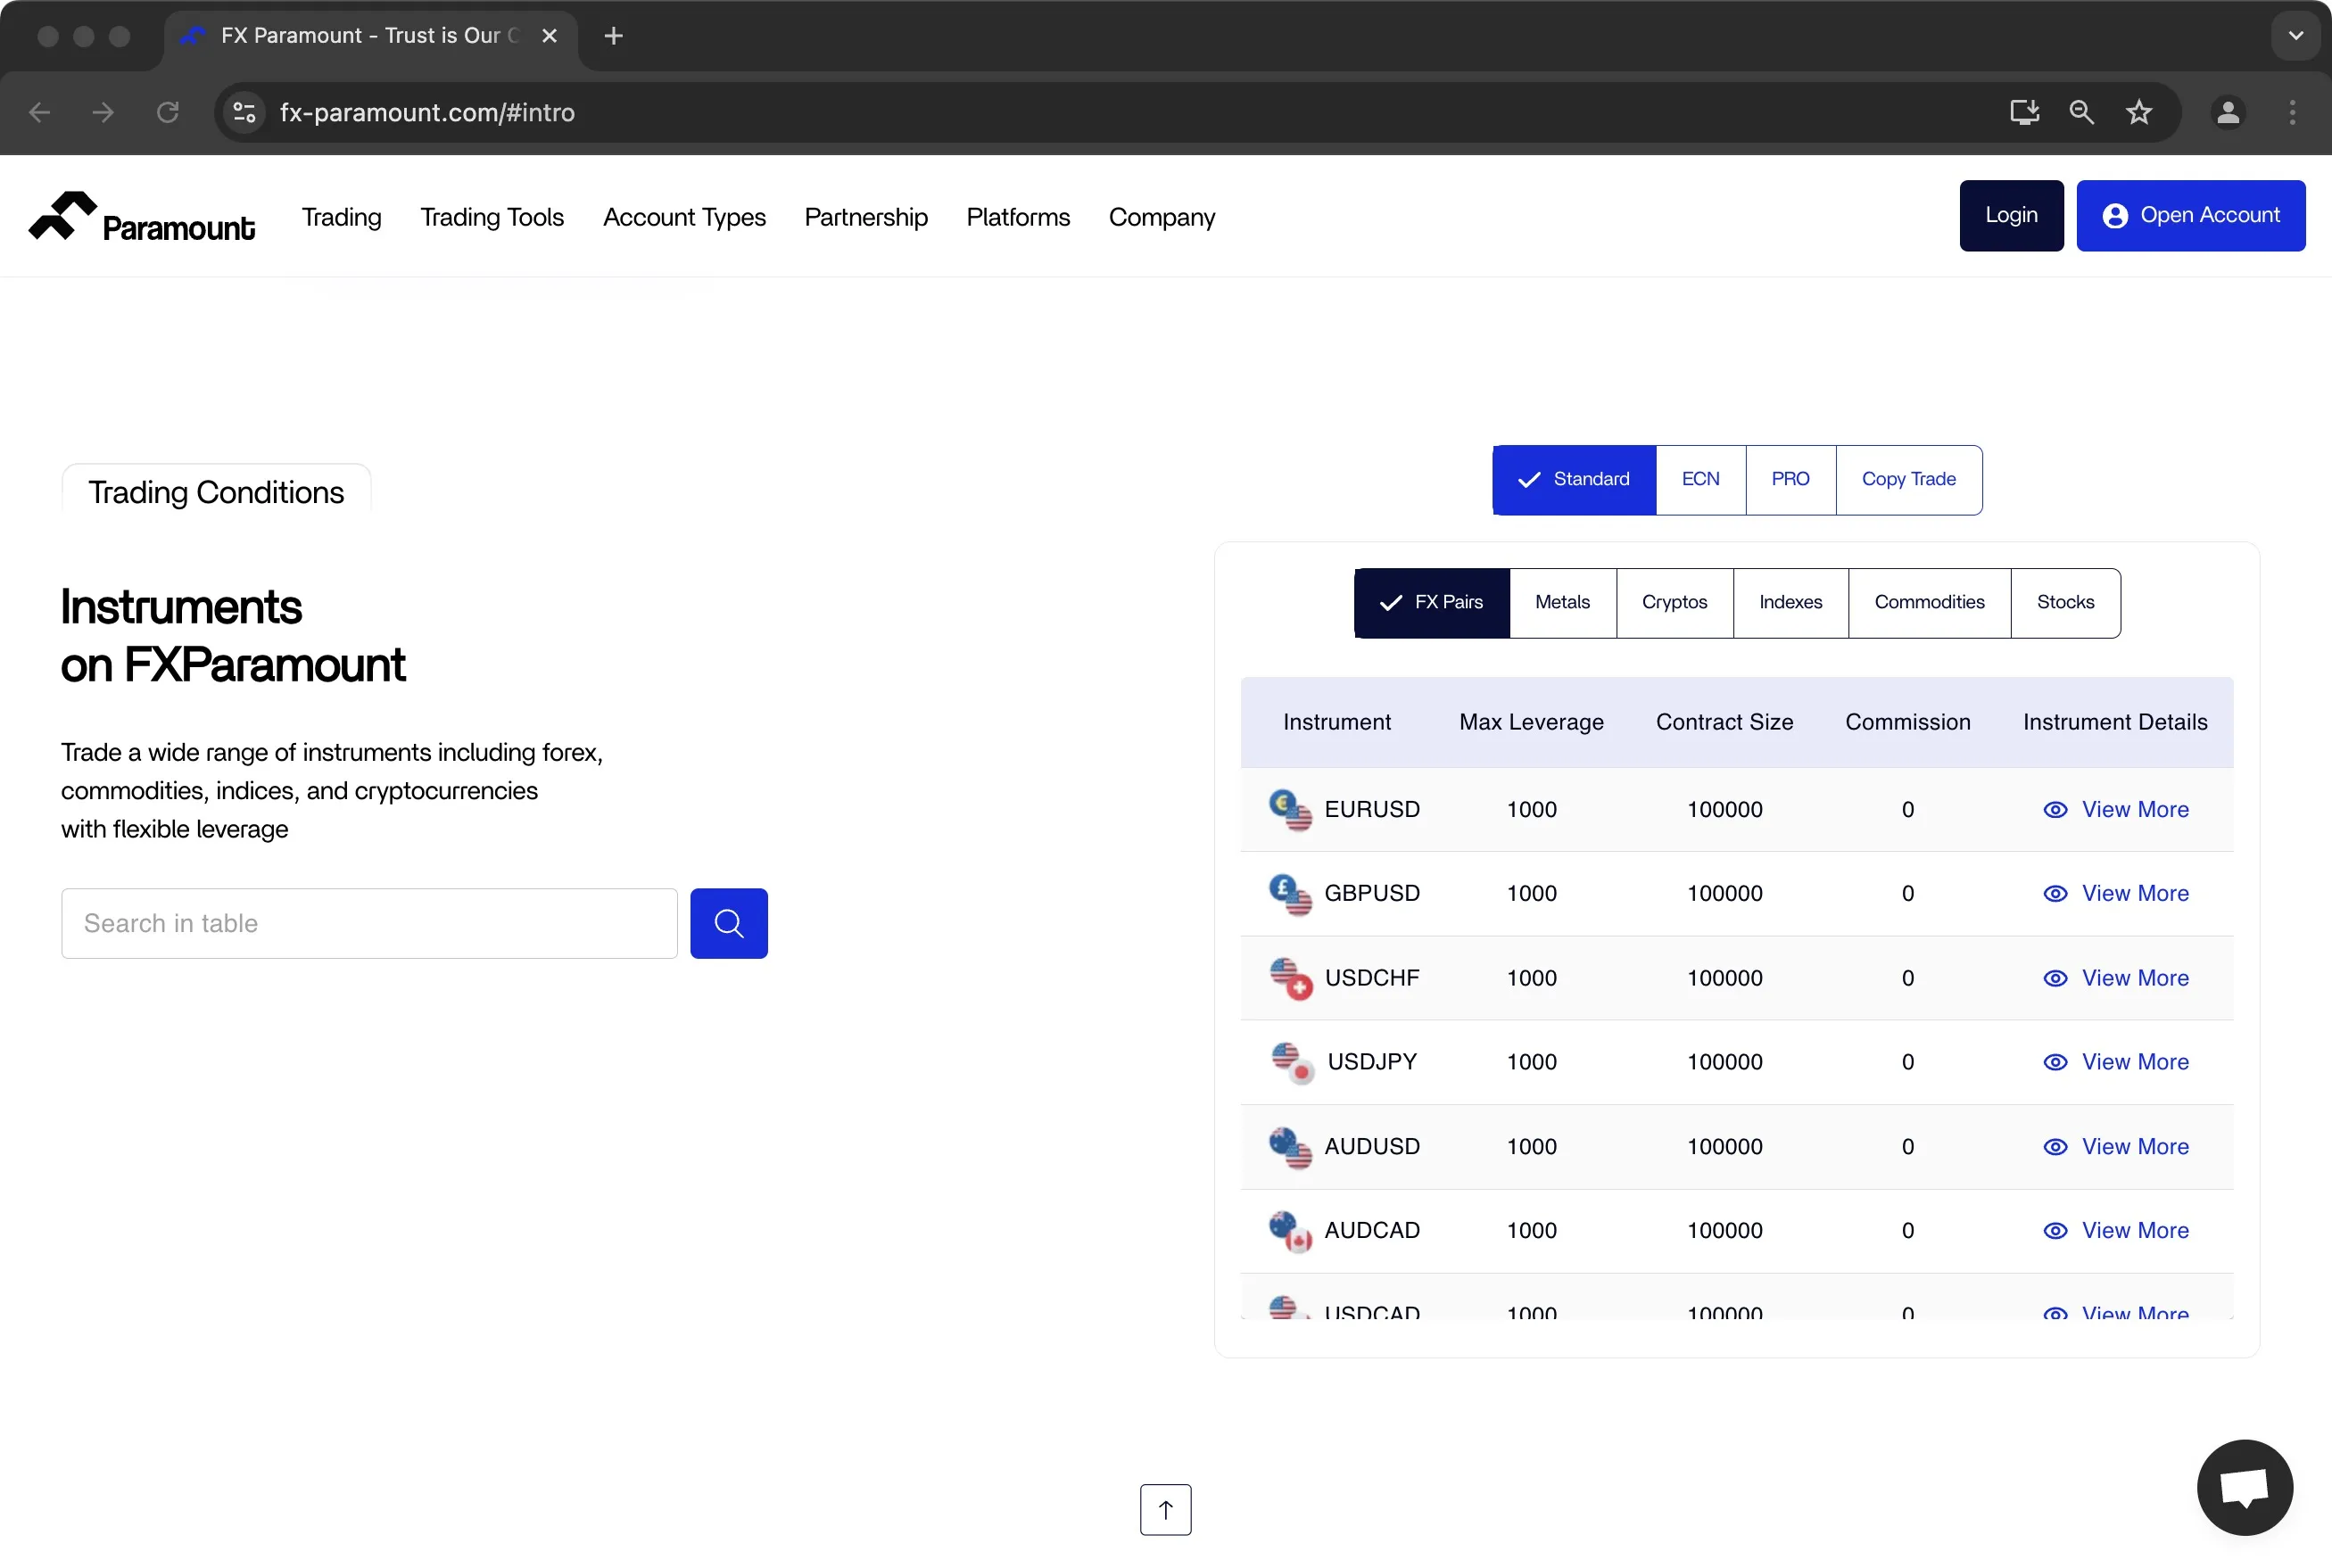Select the Copy Trade account option
2332x1568 pixels.
(1908, 479)
